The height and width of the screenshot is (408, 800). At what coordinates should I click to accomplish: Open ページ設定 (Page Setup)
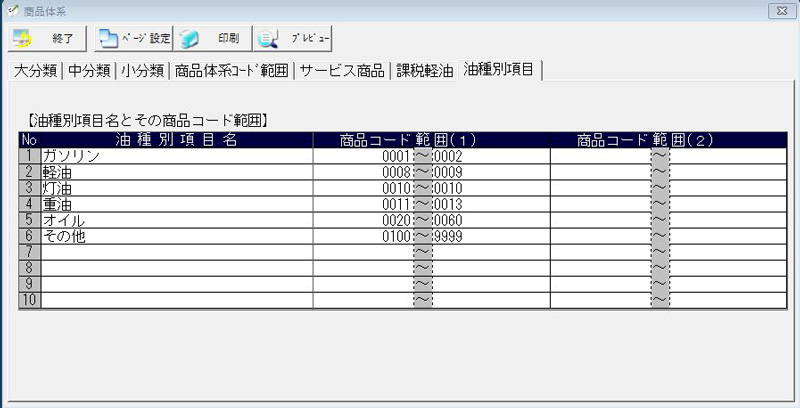(134, 39)
